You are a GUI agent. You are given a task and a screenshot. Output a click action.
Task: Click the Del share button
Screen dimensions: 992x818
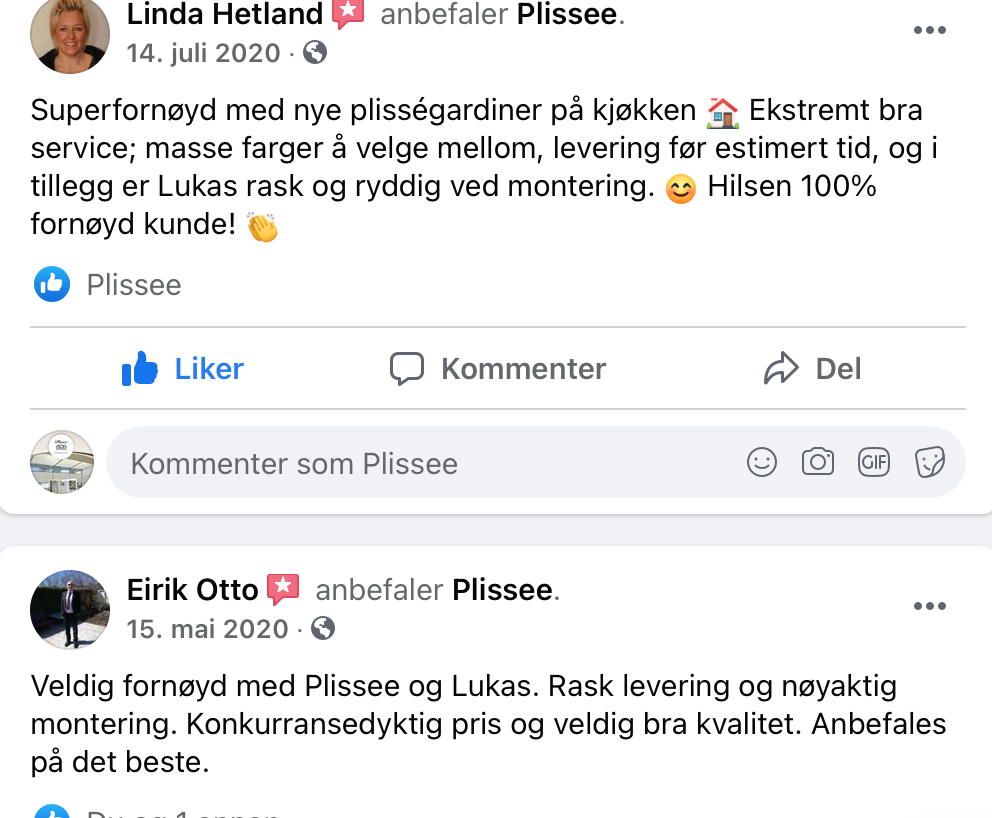coord(811,369)
